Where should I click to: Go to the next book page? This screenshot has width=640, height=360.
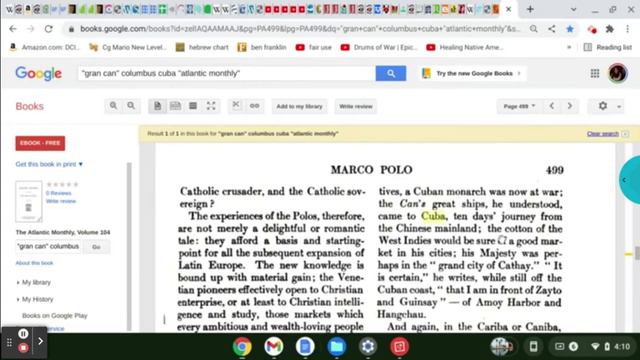pyautogui.click(x=570, y=106)
